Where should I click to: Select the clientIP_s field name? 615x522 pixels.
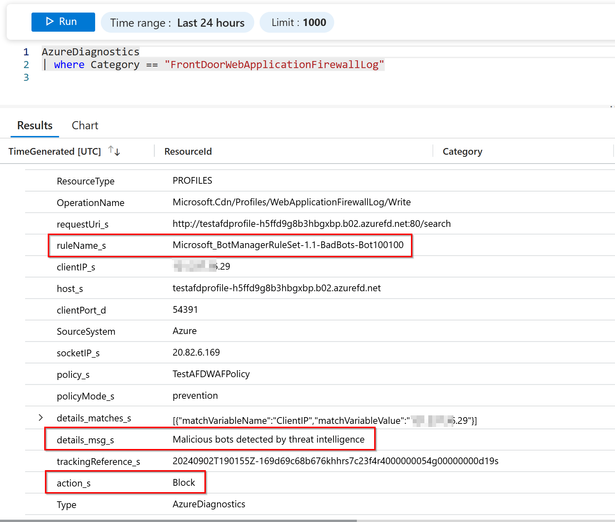pyautogui.click(x=76, y=267)
